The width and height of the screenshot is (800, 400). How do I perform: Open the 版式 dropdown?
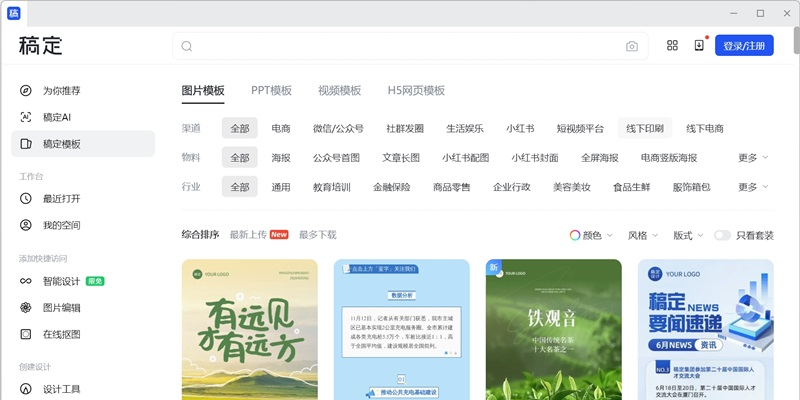(688, 235)
